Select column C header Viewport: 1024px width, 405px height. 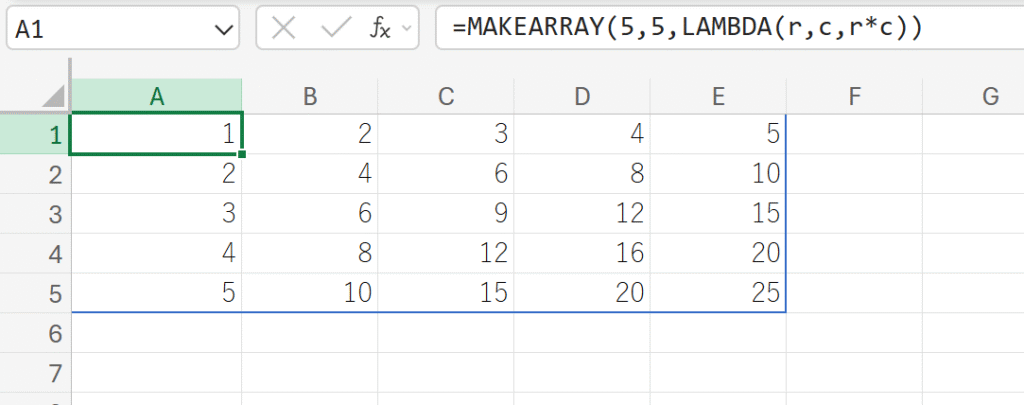click(446, 96)
